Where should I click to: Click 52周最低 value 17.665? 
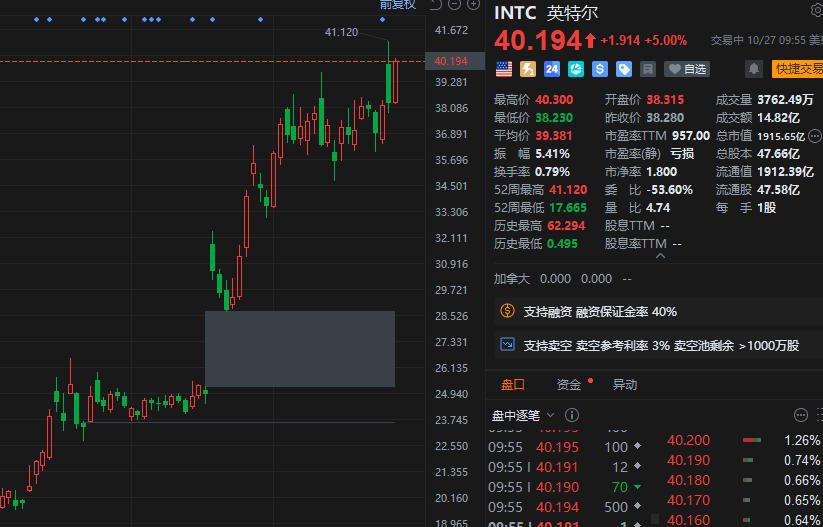coord(567,208)
